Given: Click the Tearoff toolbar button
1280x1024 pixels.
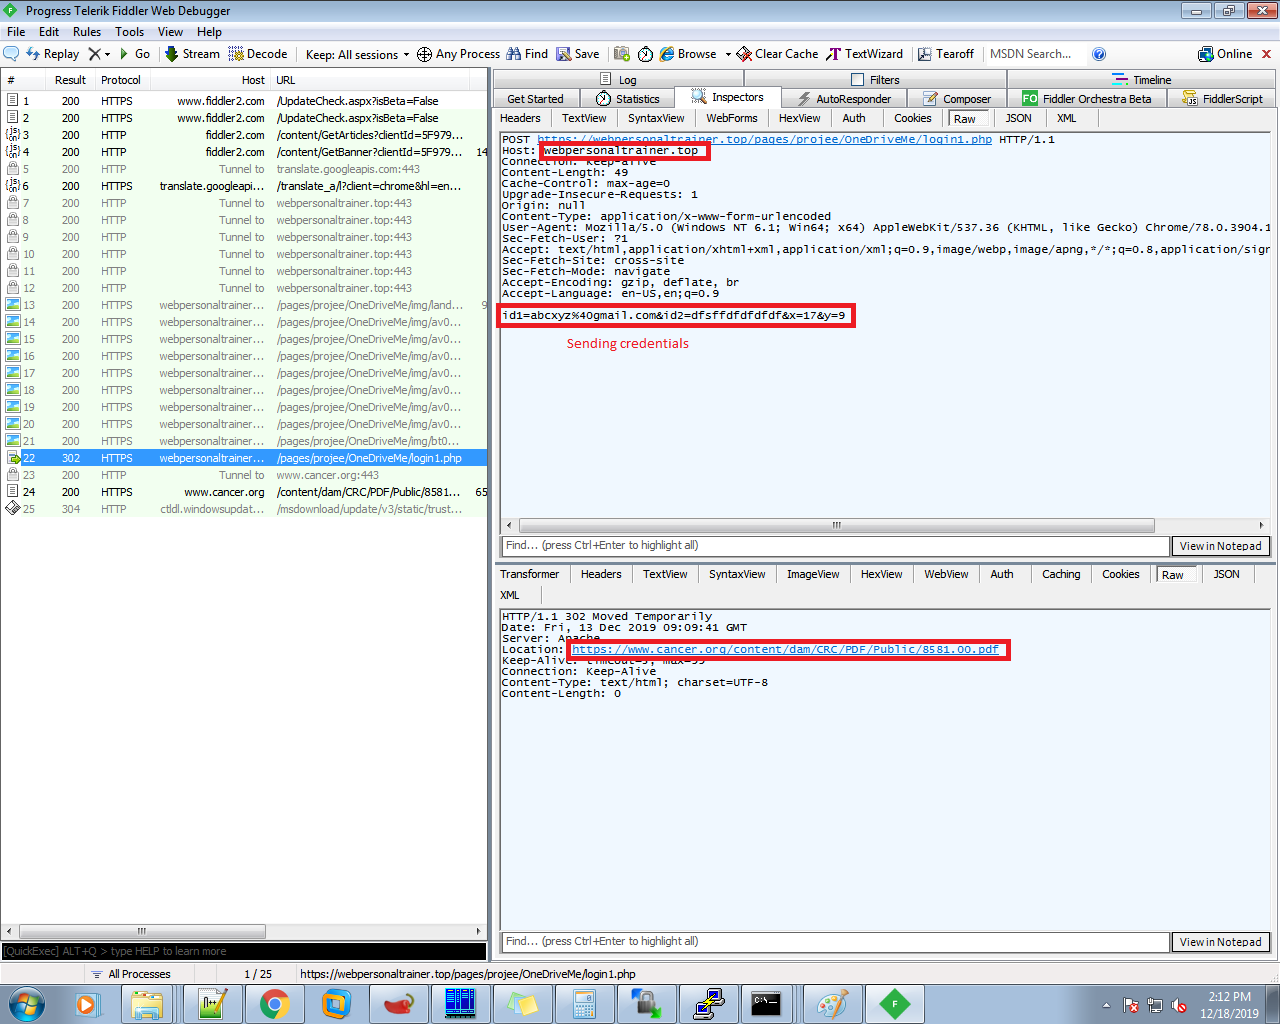Looking at the screenshot, I should 946,54.
